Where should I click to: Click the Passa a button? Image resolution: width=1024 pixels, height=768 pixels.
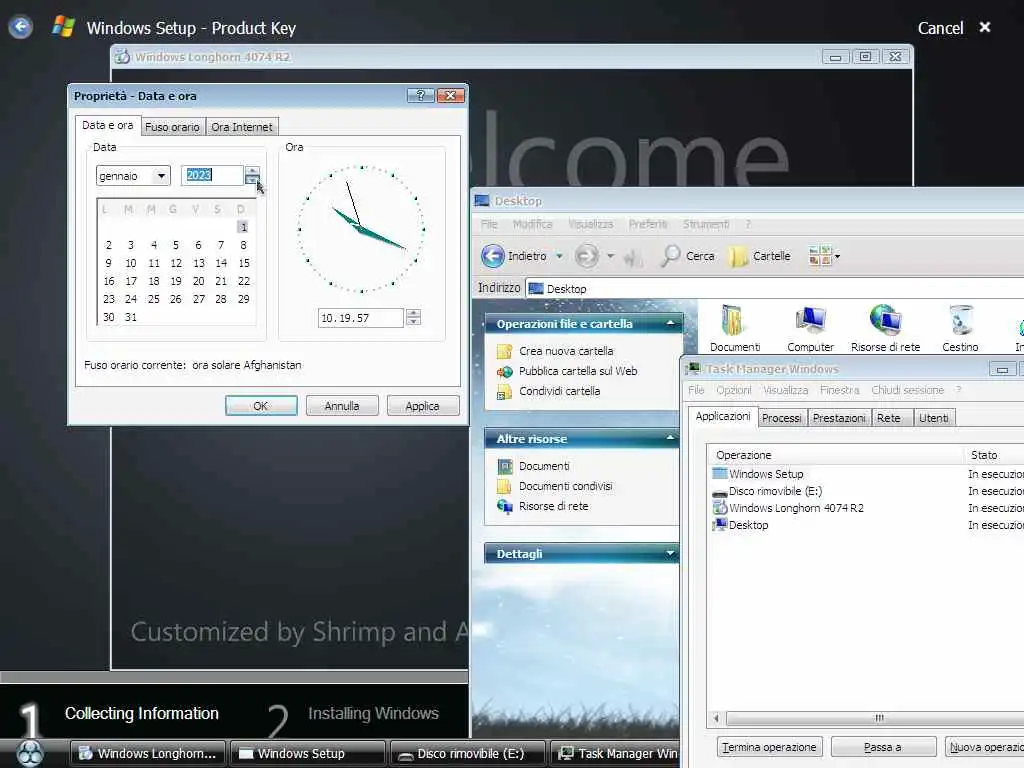[x=883, y=747]
